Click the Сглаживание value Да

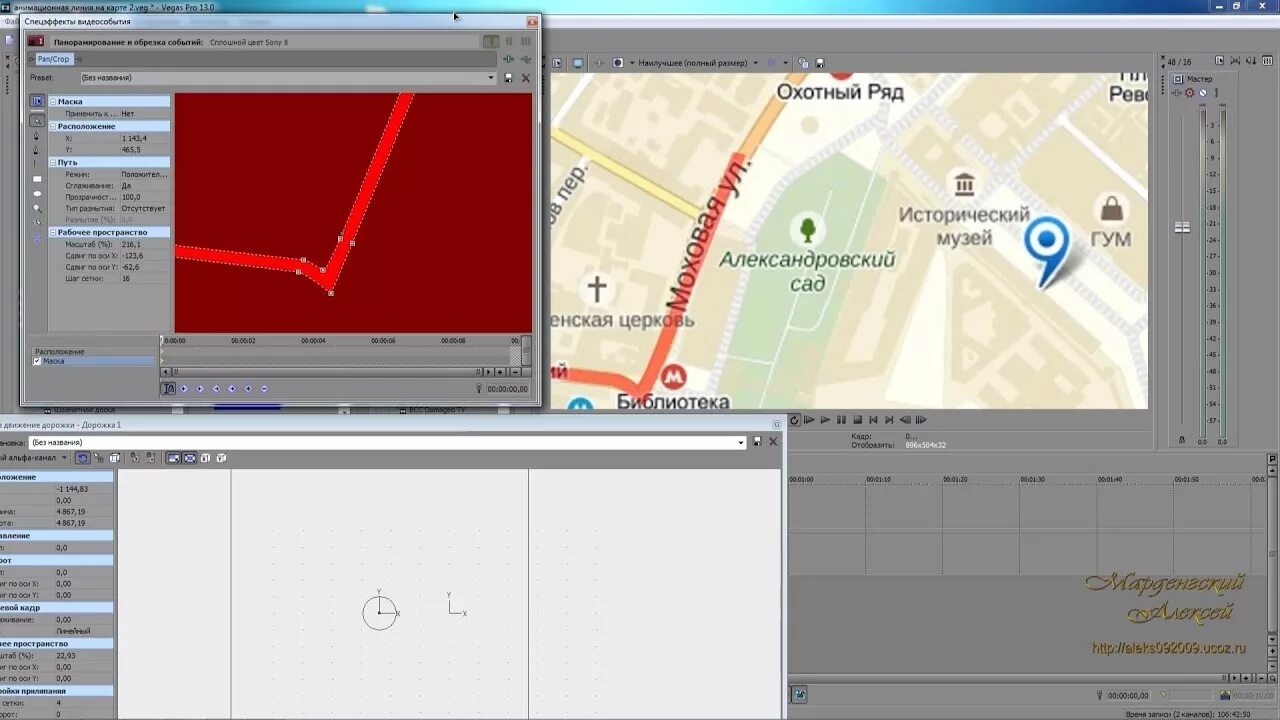coord(145,185)
